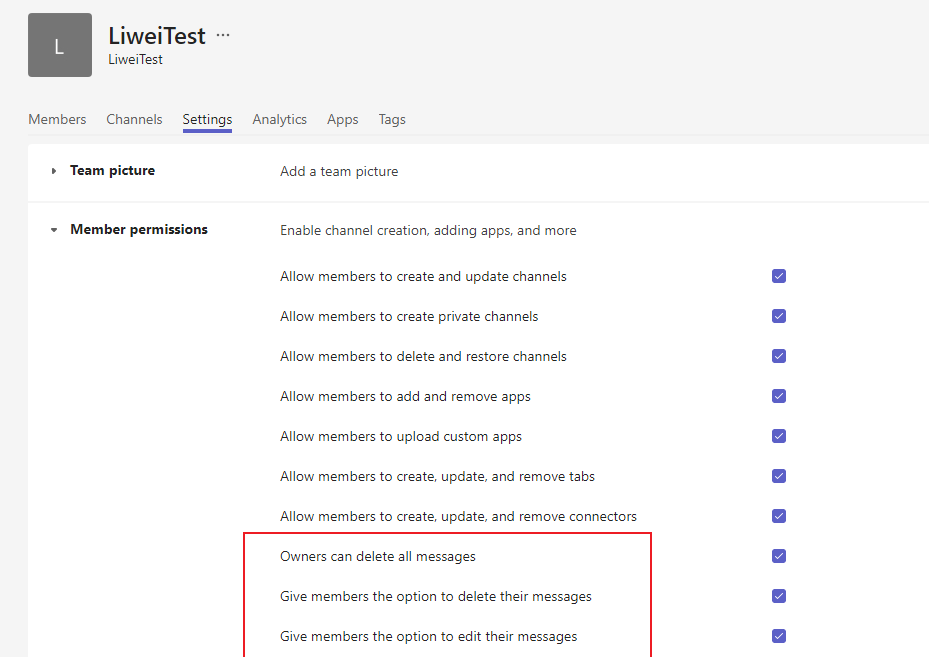Disable Allow members to delete and restore channels

[x=779, y=356]
